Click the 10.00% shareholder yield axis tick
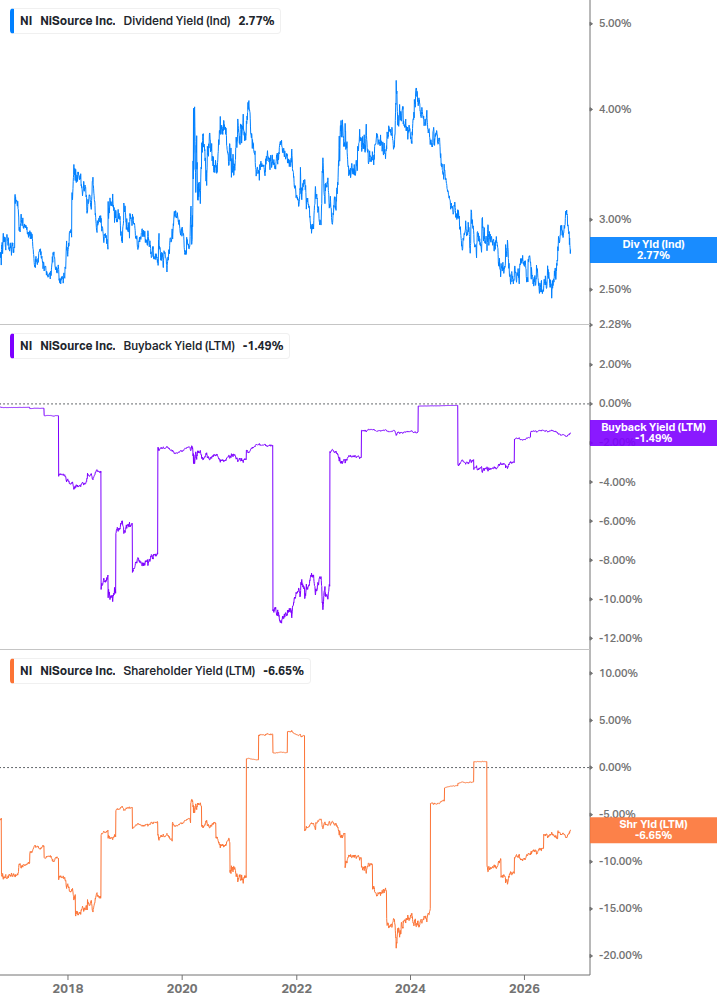Image resolution: width=717 pixels, height=1005 pixels. point(618,674)
